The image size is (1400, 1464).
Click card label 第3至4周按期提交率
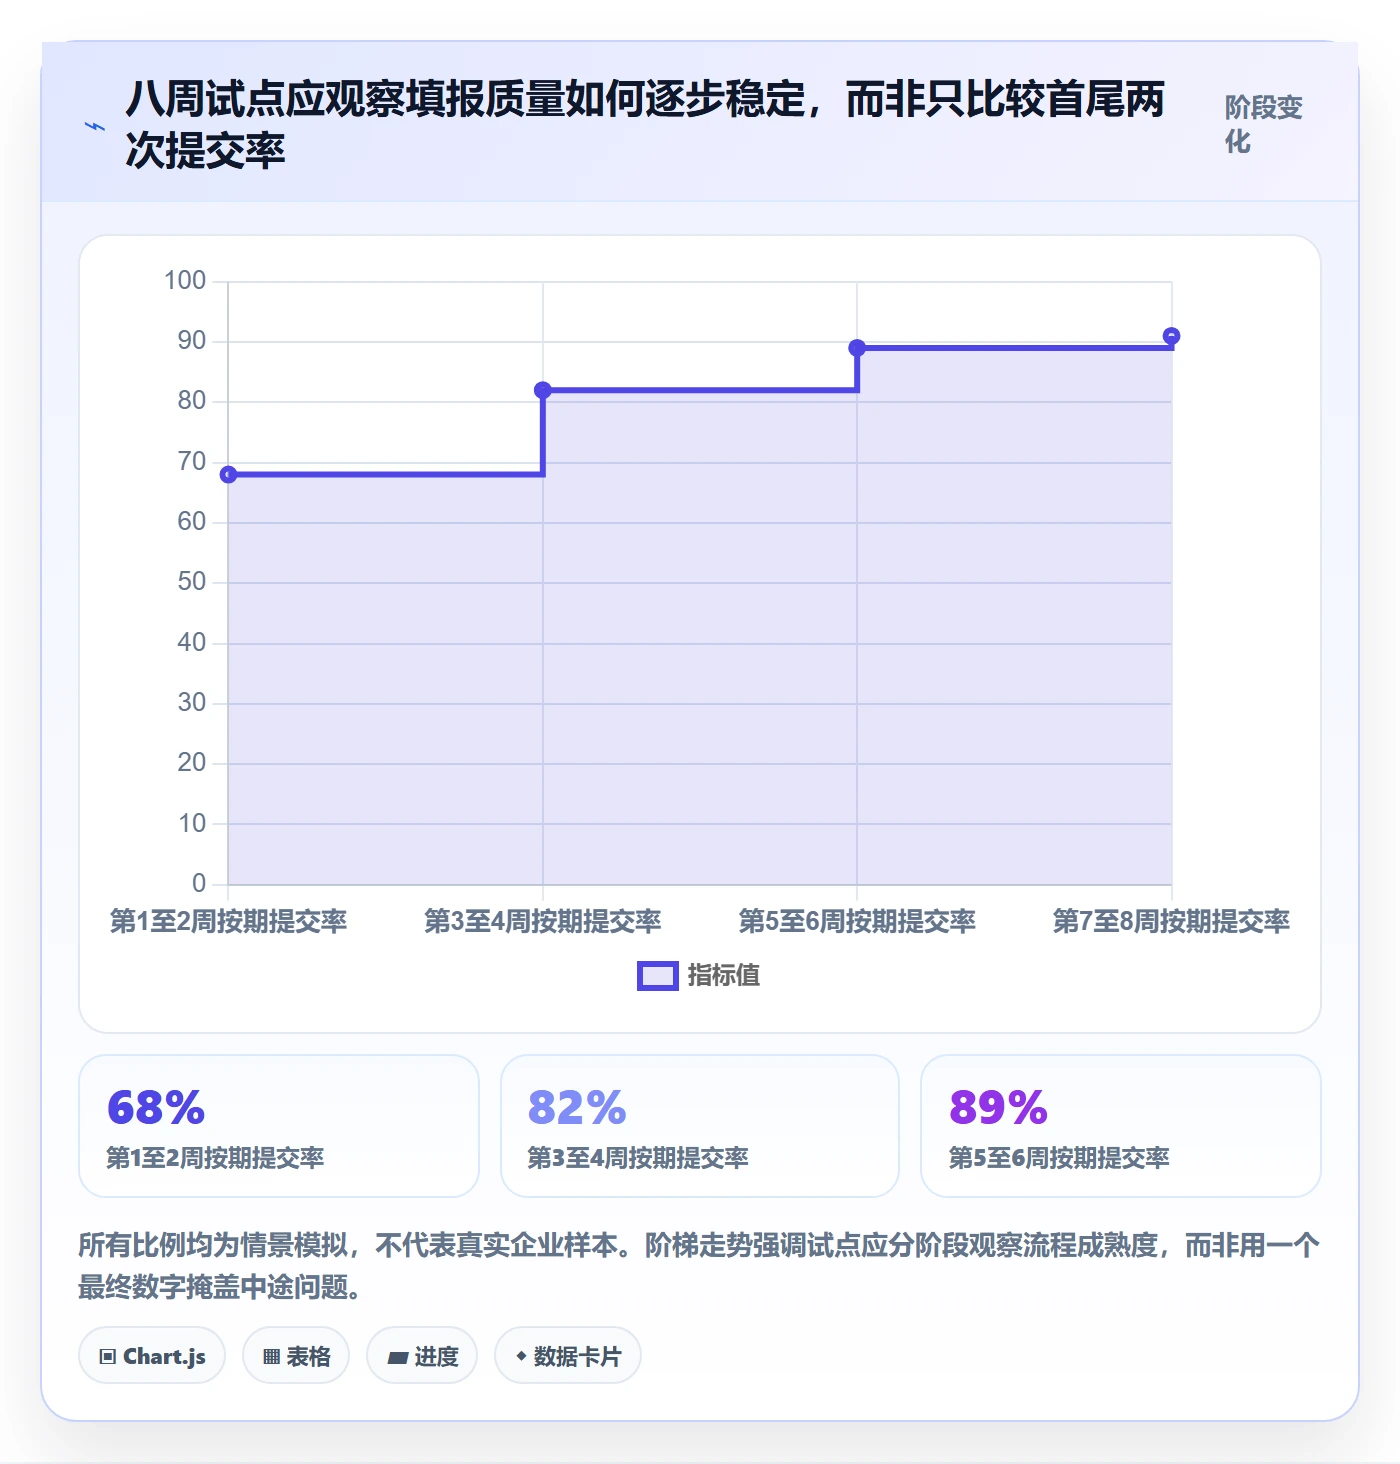[x=638, y=1158]
